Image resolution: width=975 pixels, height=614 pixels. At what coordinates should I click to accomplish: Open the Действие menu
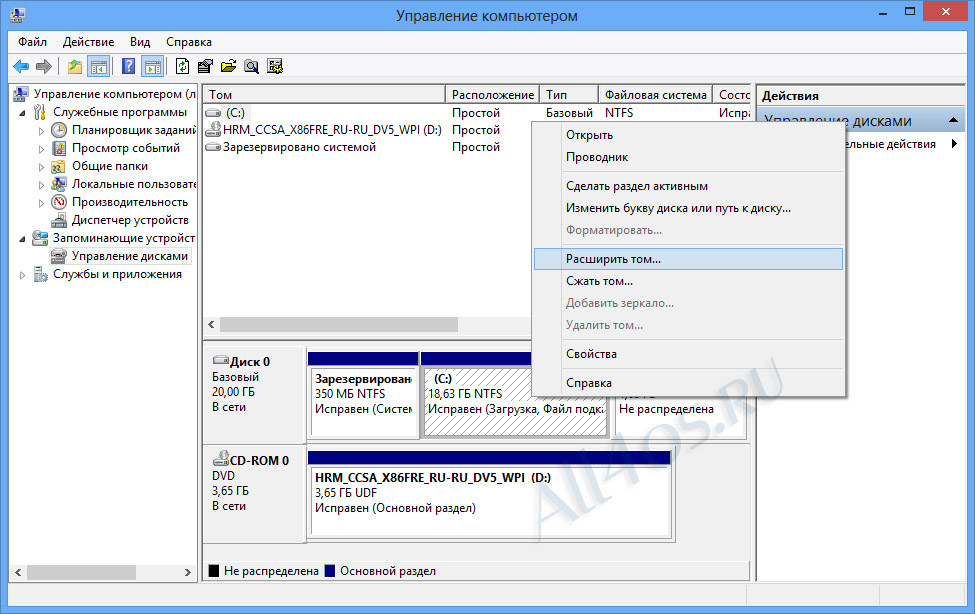[x=88, y=42]
